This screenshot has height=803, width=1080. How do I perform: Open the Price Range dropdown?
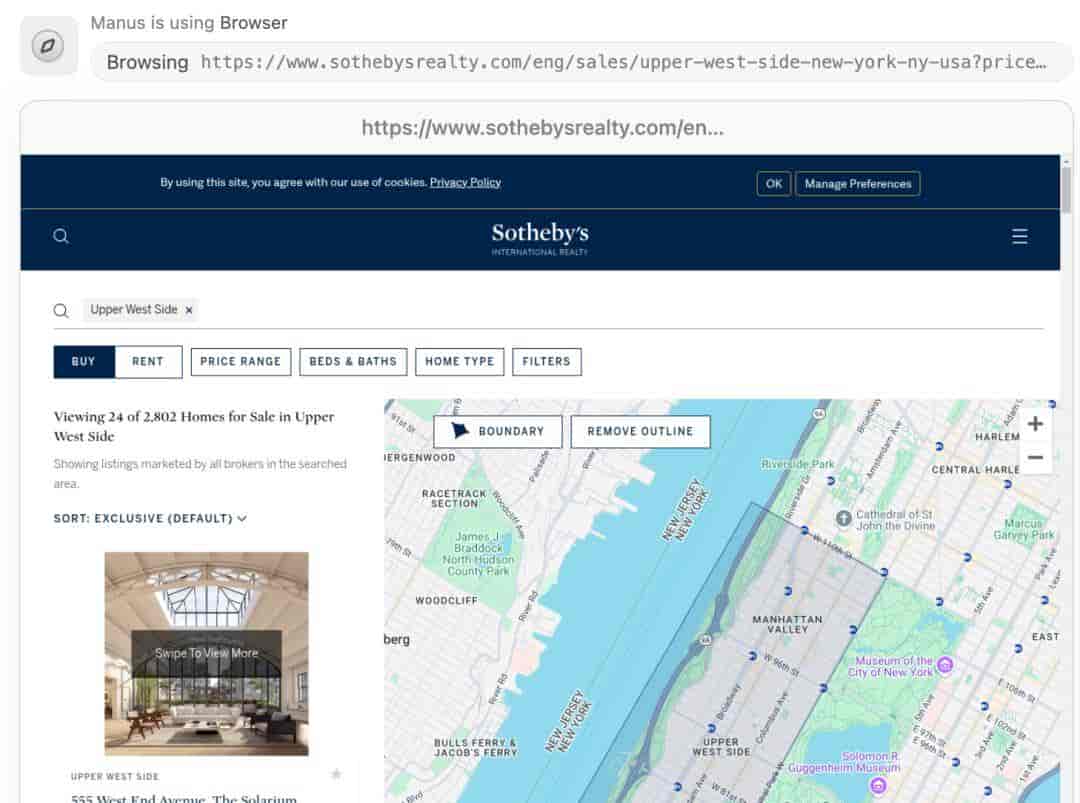click(x=240, y=362)
